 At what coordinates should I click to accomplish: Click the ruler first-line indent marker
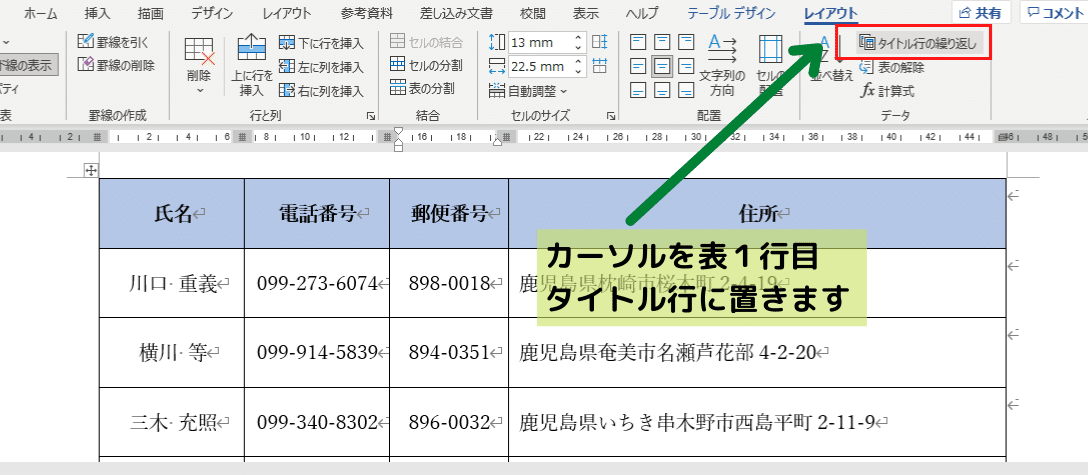(x=398, y=130)
